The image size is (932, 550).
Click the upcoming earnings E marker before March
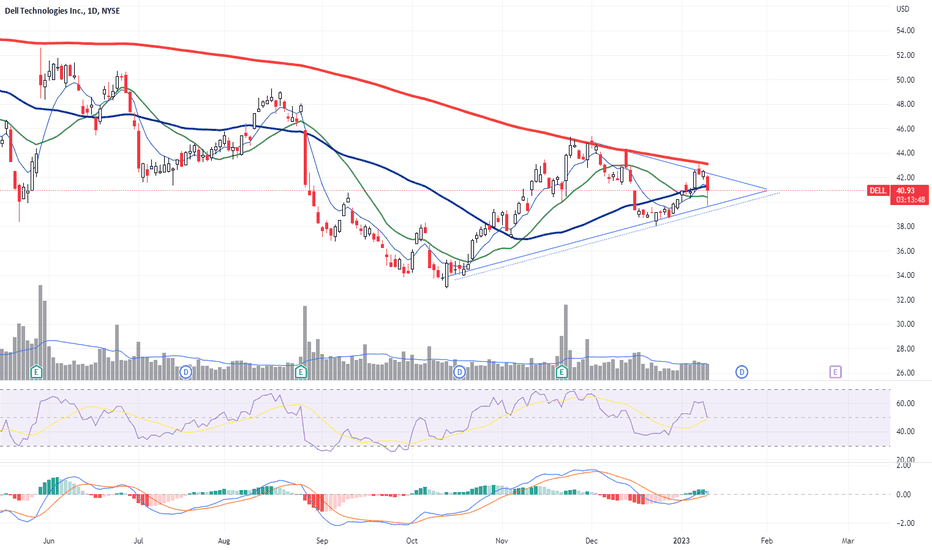[x=835, y=372]
